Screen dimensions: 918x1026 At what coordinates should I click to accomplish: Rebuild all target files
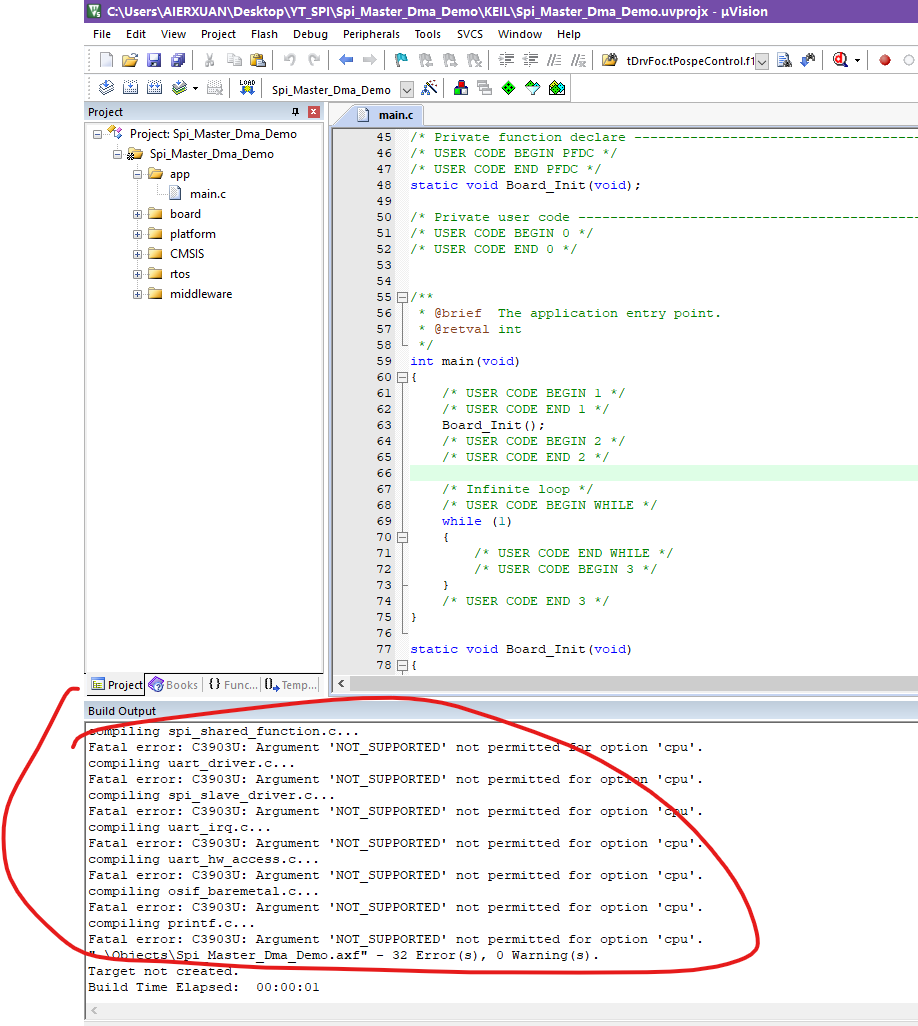tap(154, 88)
